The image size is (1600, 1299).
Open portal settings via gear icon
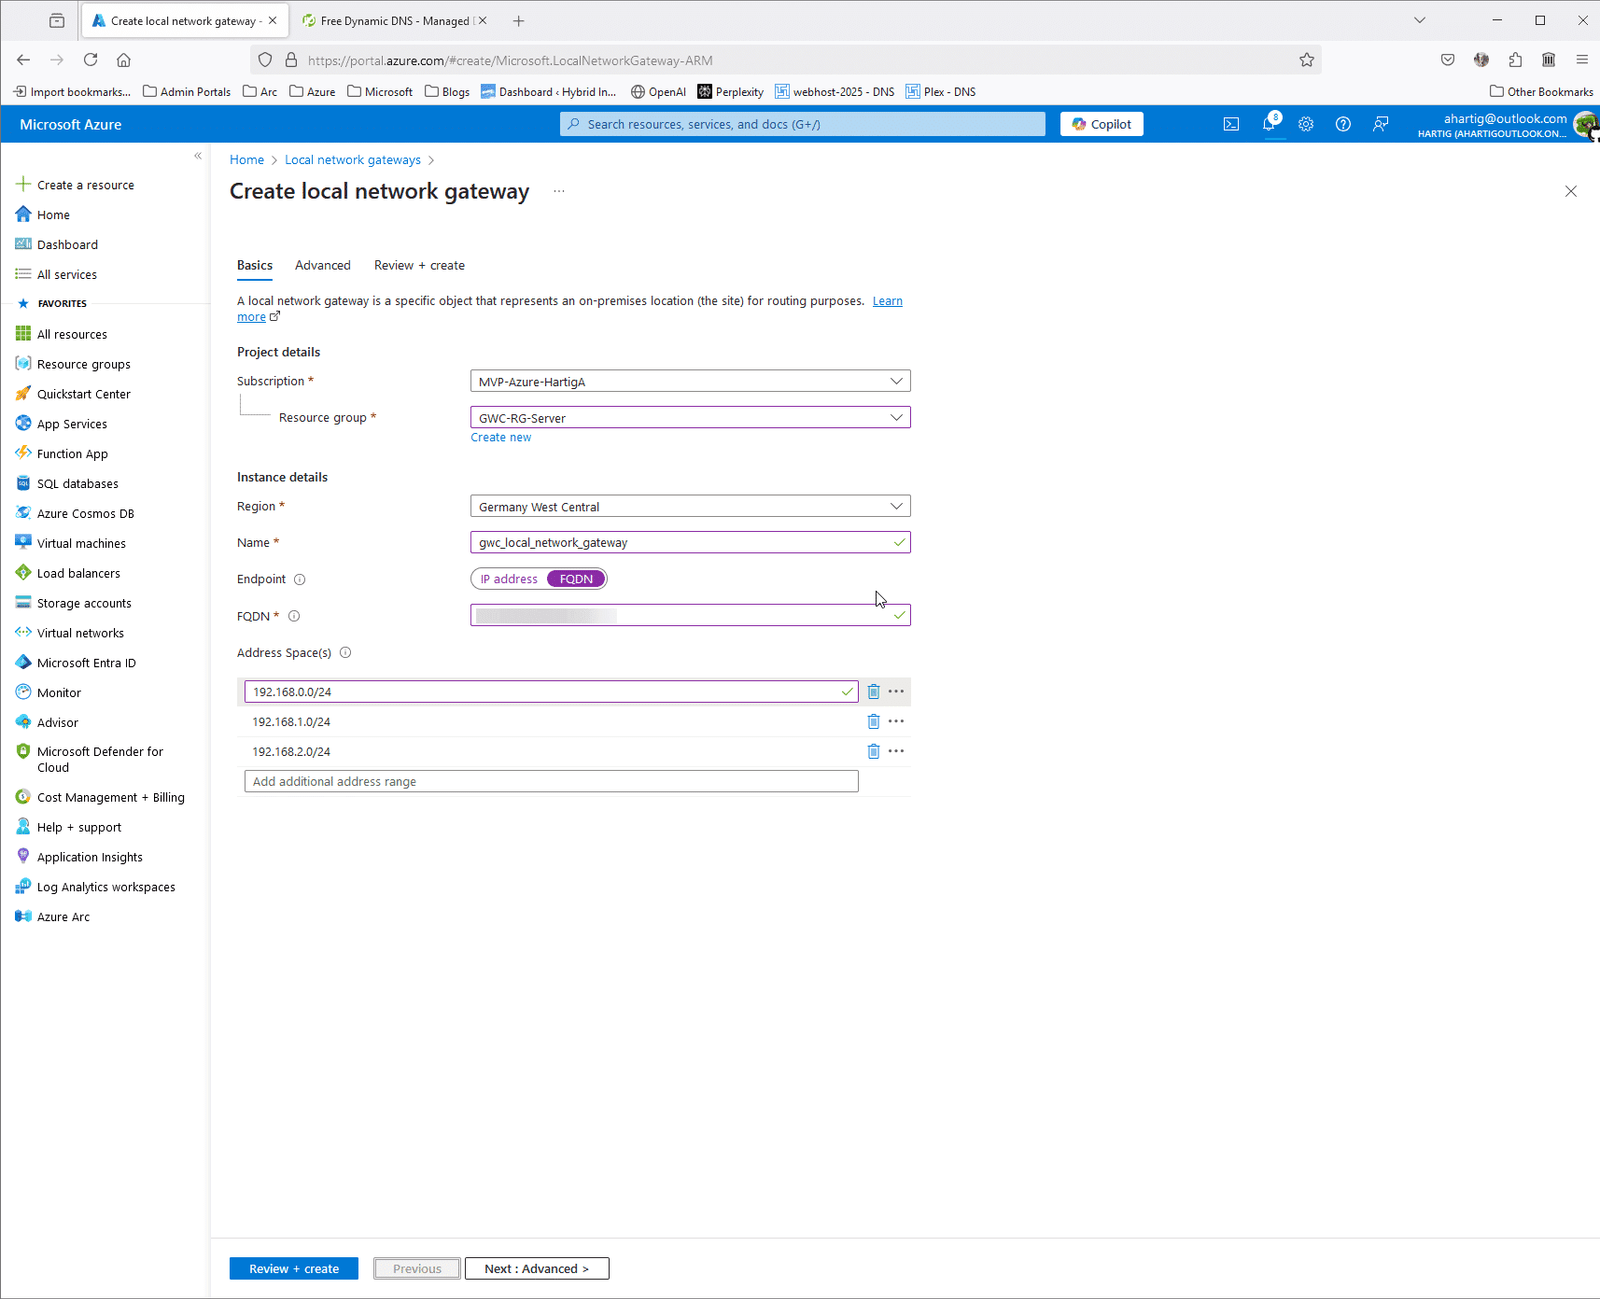(x=1306, y=124)
